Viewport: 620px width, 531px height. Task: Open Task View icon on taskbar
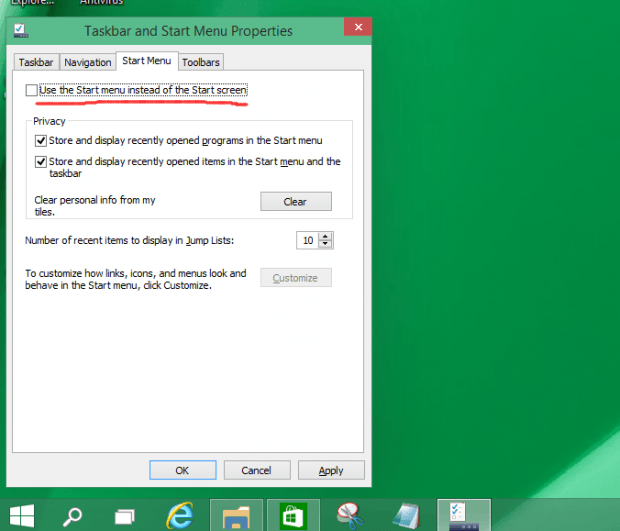pos(125,516)
